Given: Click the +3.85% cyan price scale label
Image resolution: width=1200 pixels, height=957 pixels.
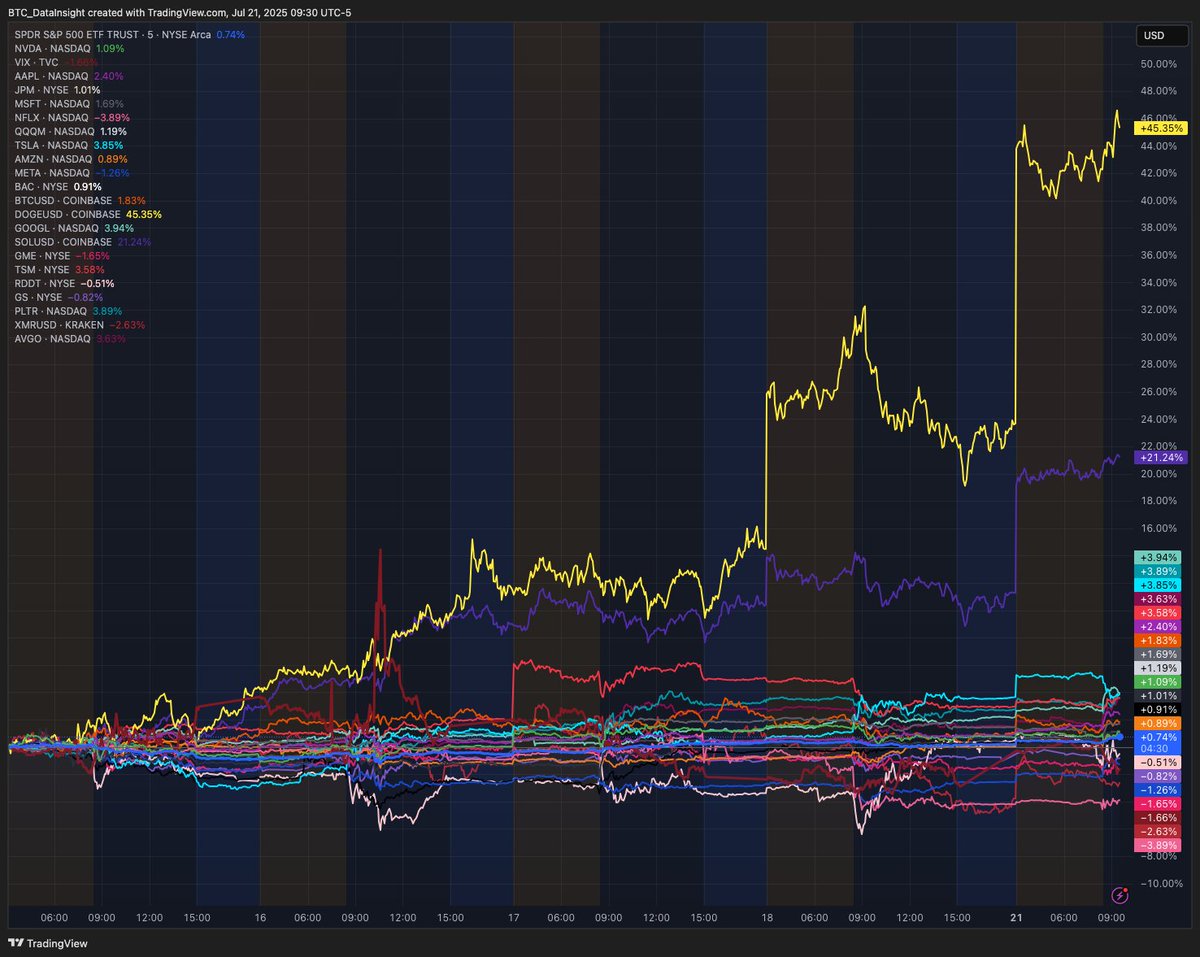Looking at the screenshot, I should [1157, 585].
